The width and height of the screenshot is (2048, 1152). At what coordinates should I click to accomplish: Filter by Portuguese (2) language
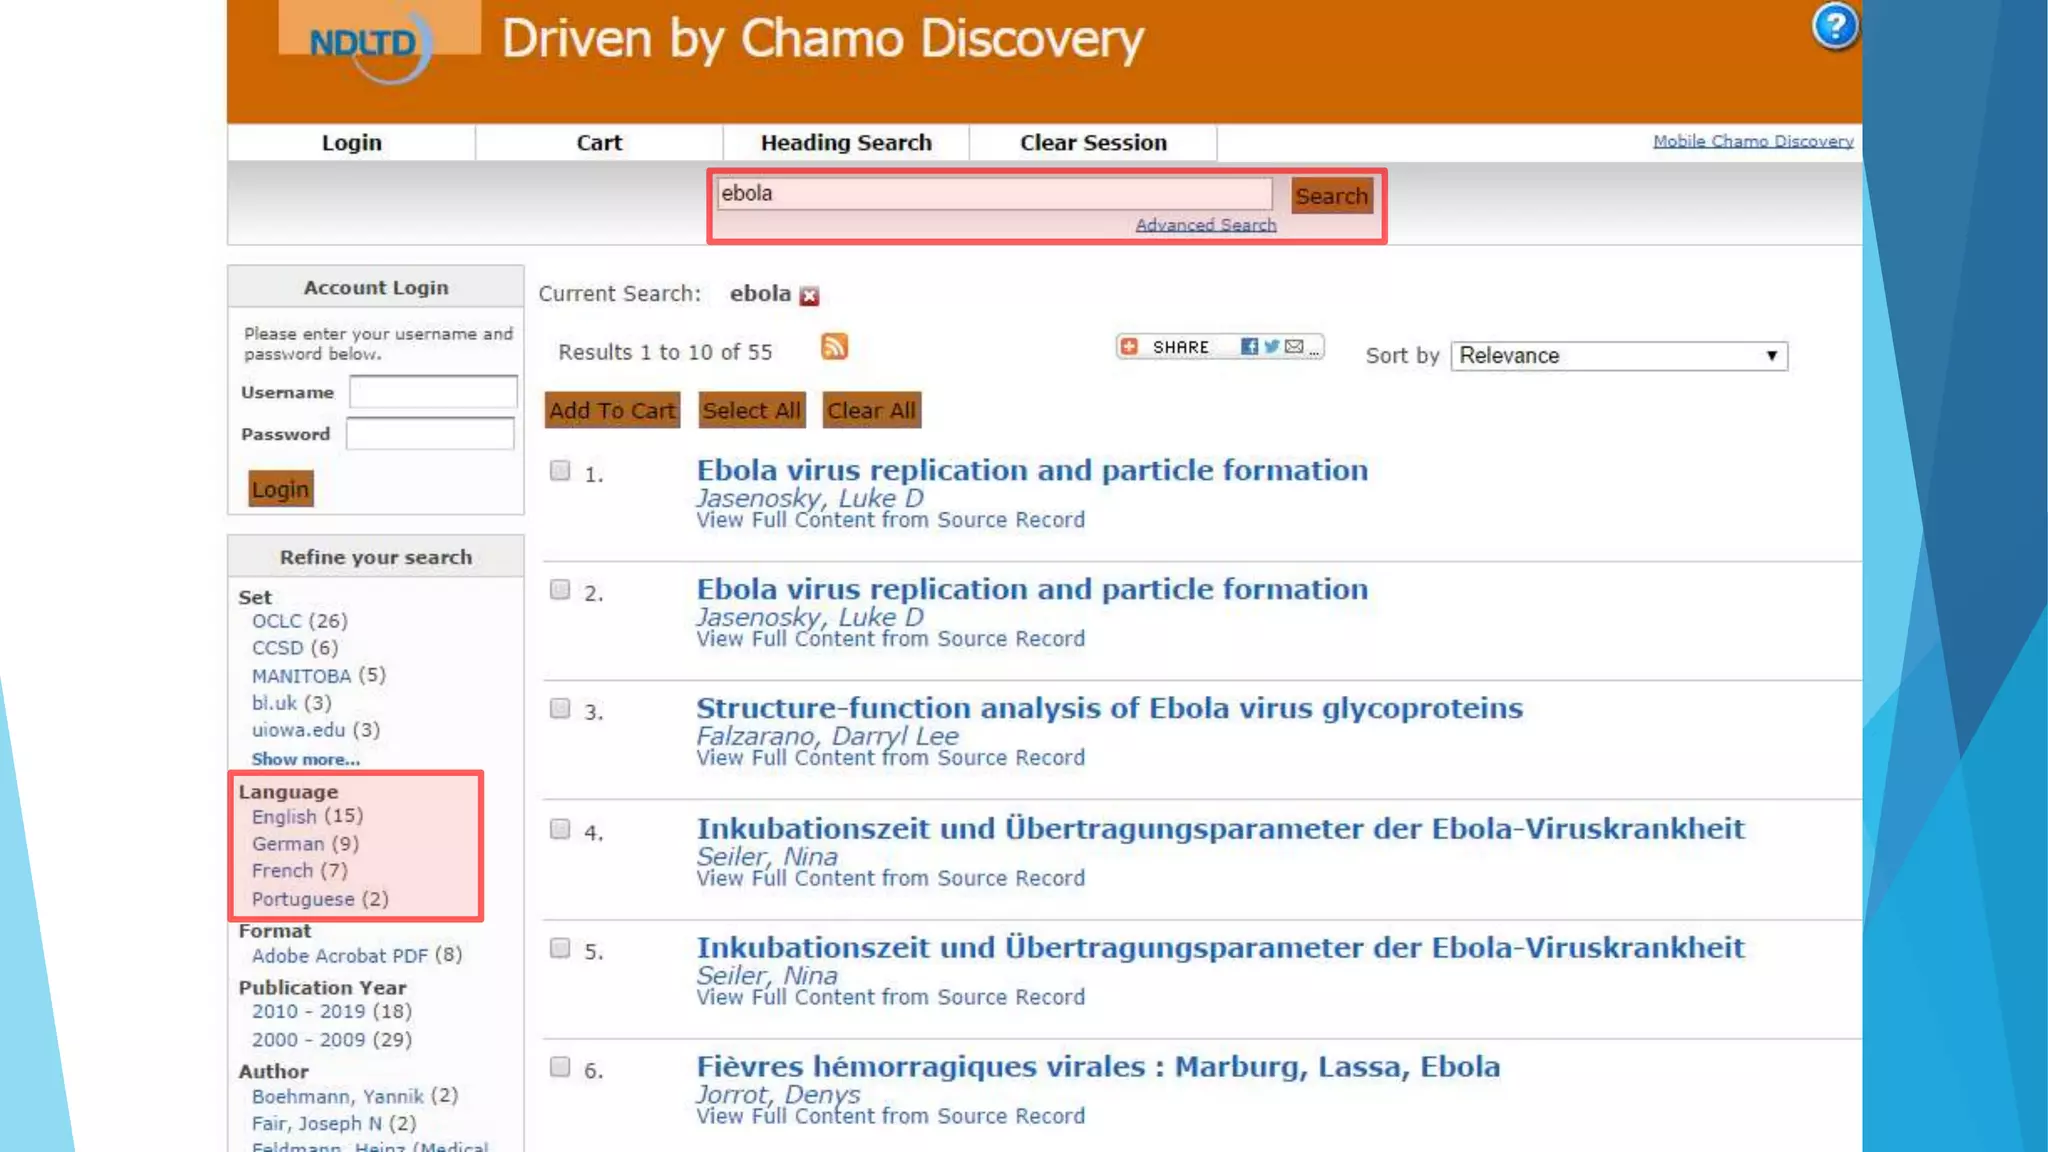320,899
